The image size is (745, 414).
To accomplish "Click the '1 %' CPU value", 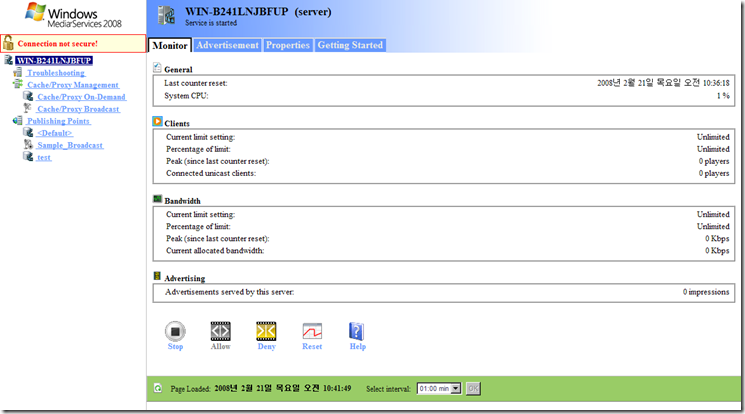I will click(x=723, y=96).
